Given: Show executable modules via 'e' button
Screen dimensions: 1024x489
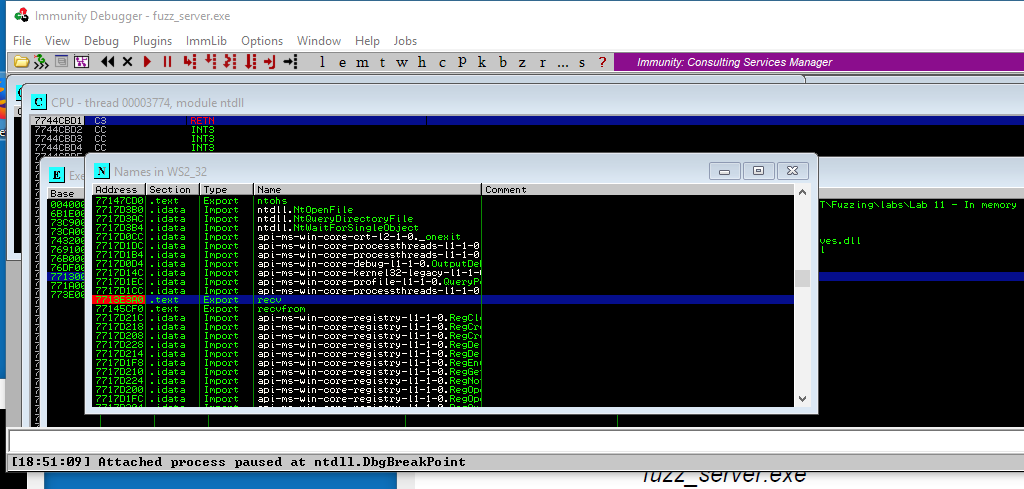Looking at the screenshot, I should tap(342, 63).
